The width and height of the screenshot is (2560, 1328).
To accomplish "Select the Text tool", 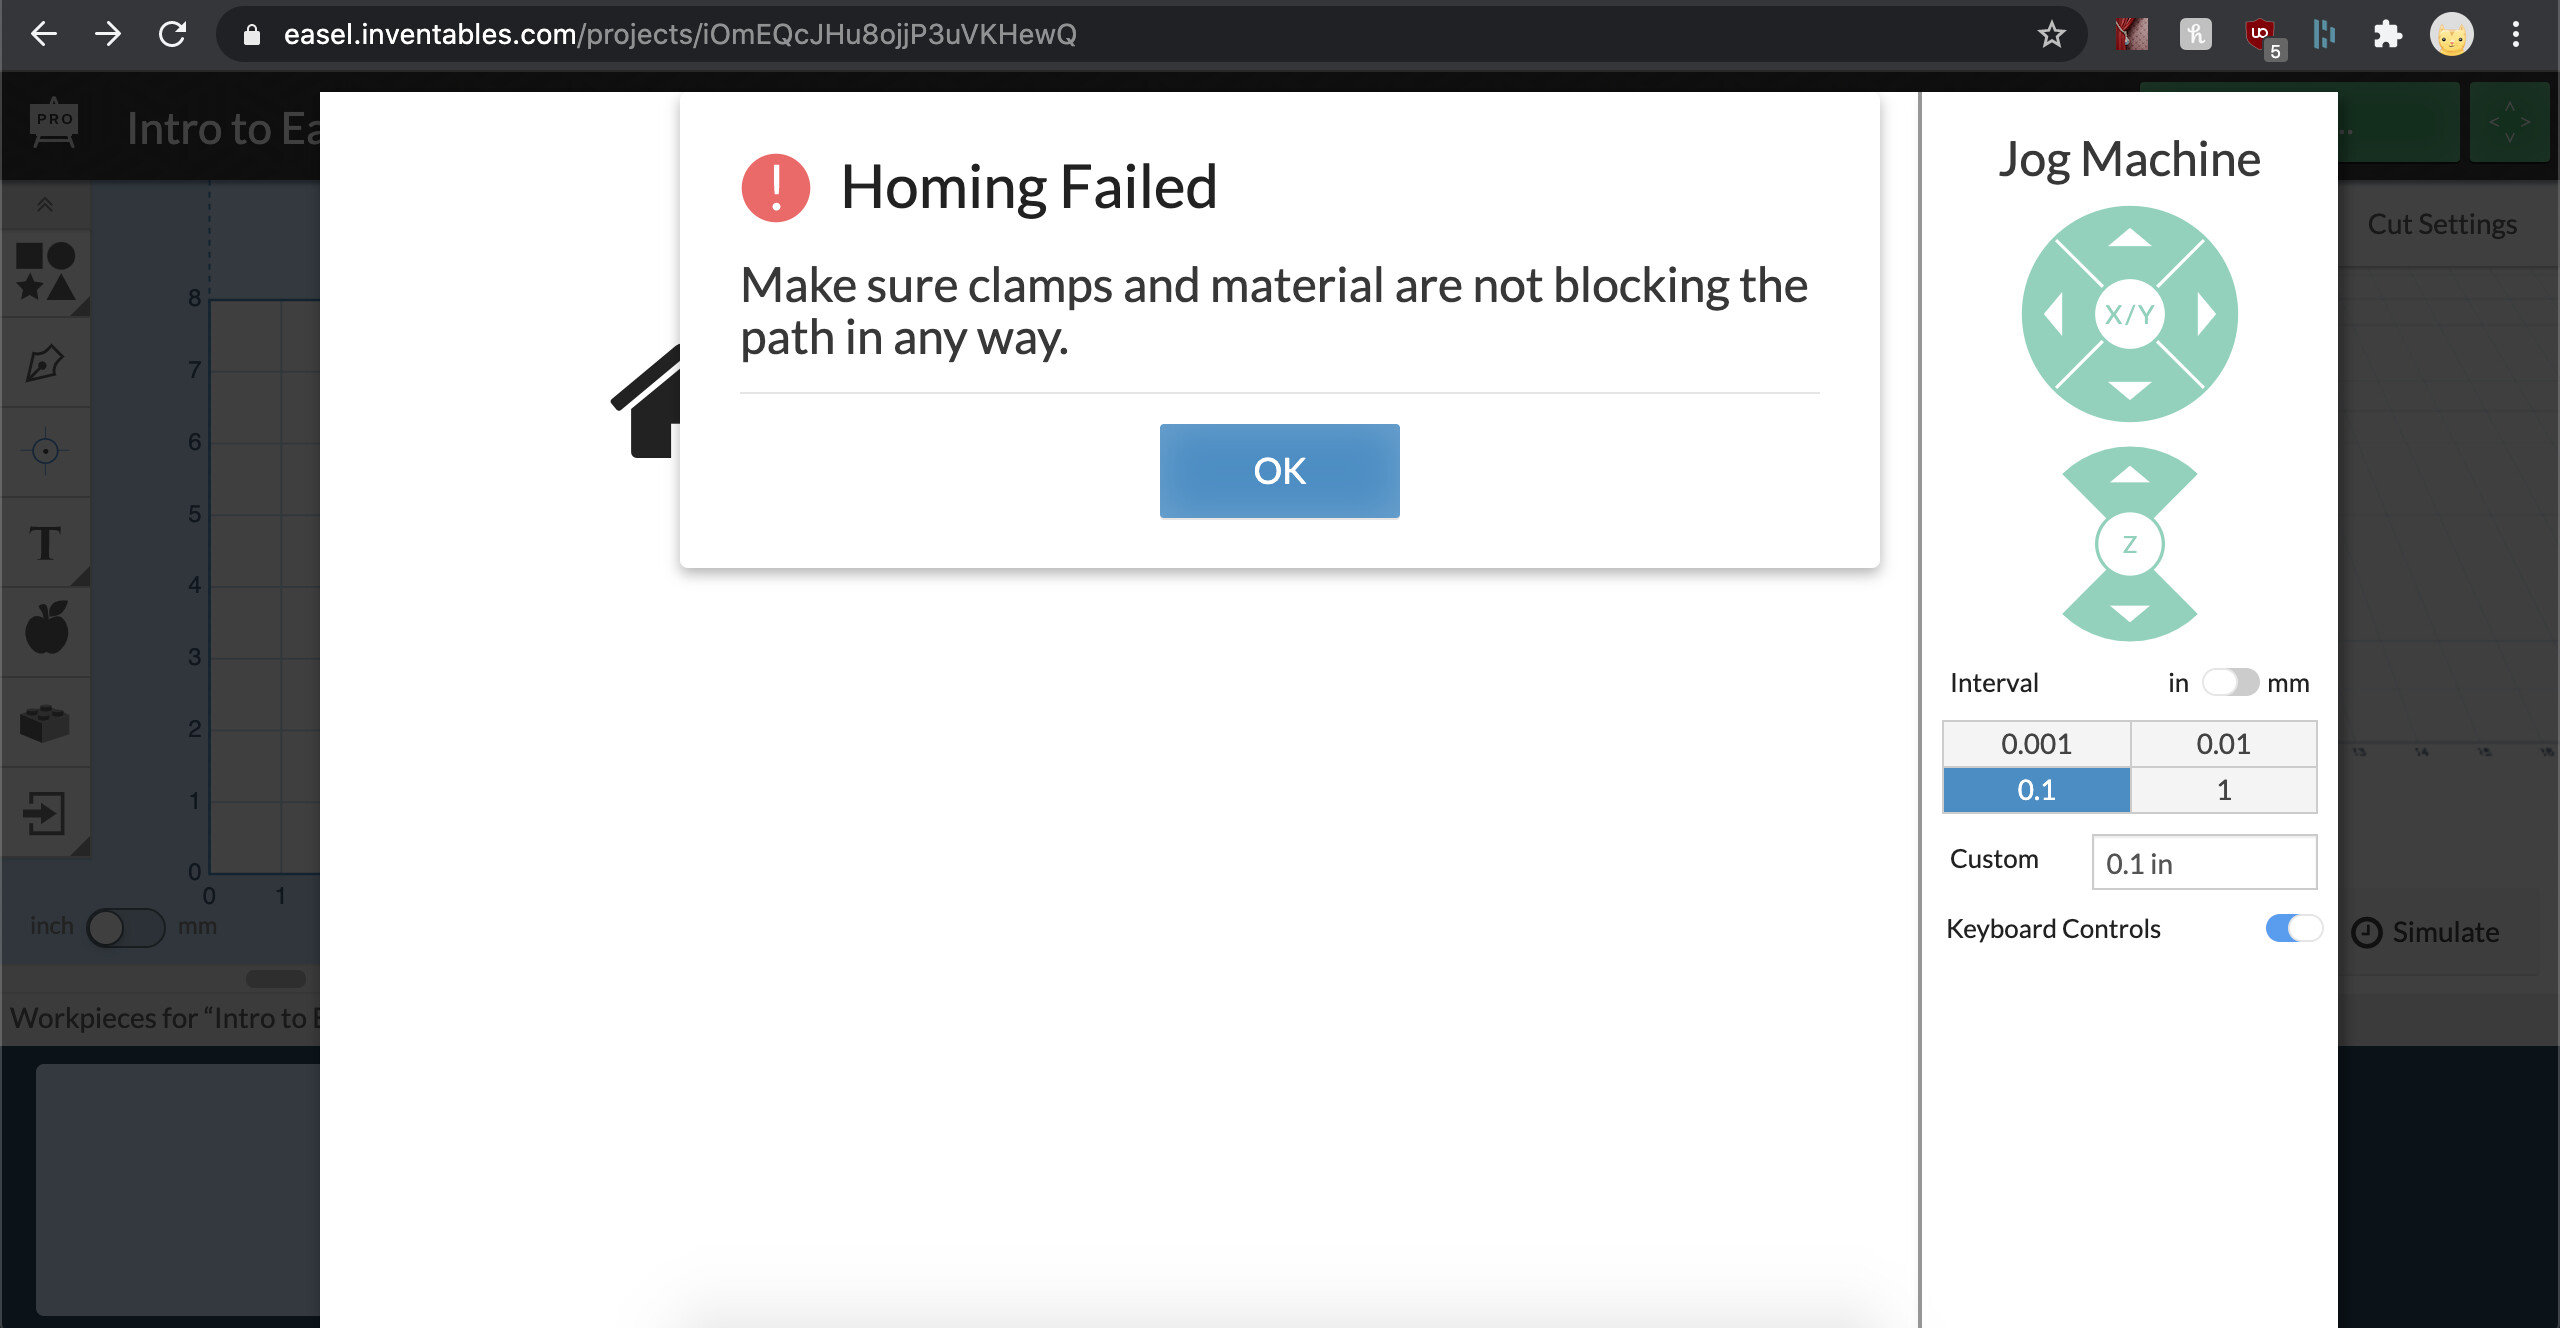I will point(46,543).
